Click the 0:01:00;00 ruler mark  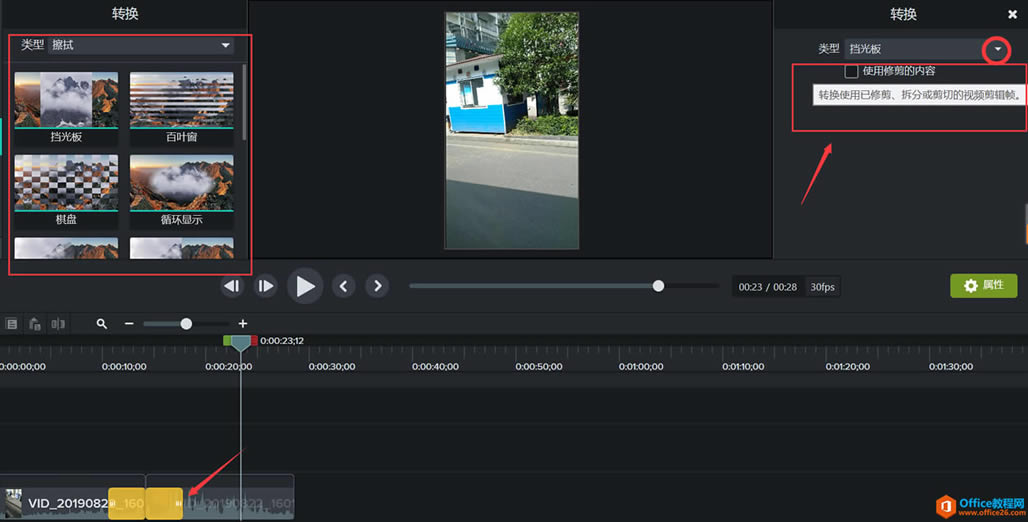641,367
